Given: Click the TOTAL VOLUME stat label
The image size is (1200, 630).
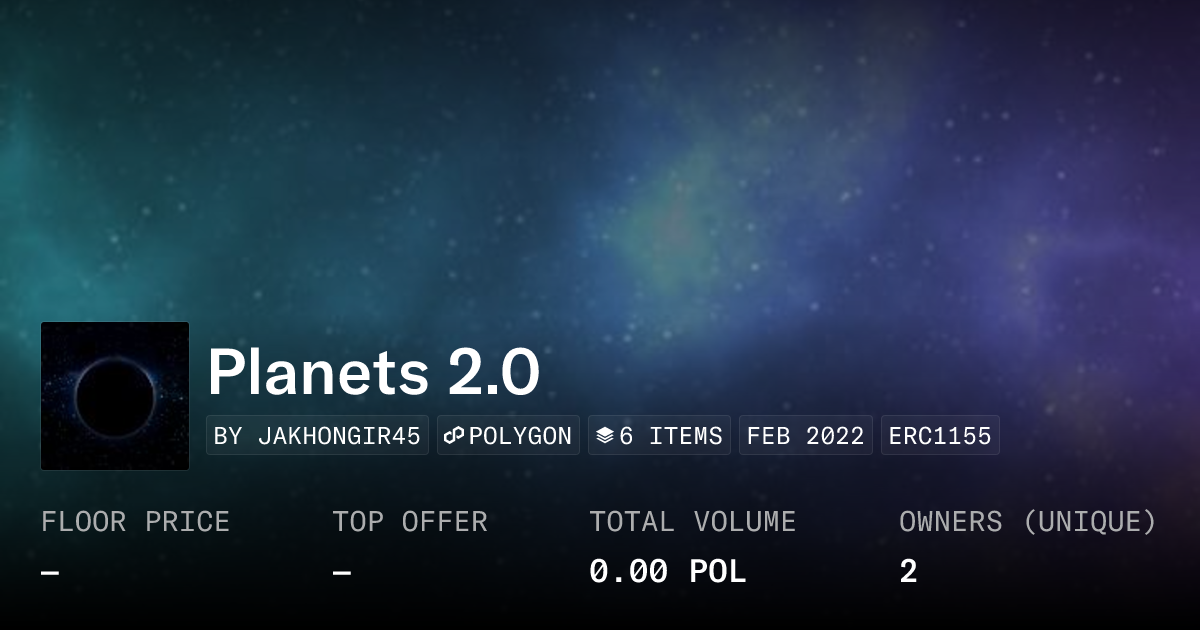Looking at the screenshot, I should (692, 522).
